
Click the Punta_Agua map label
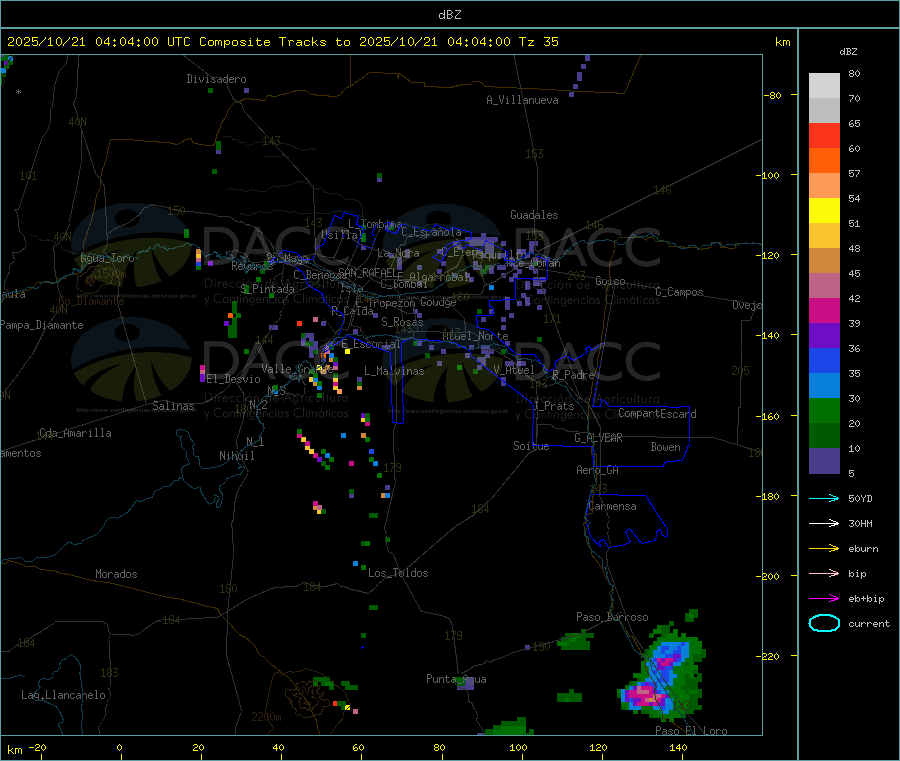coord(456,679)
